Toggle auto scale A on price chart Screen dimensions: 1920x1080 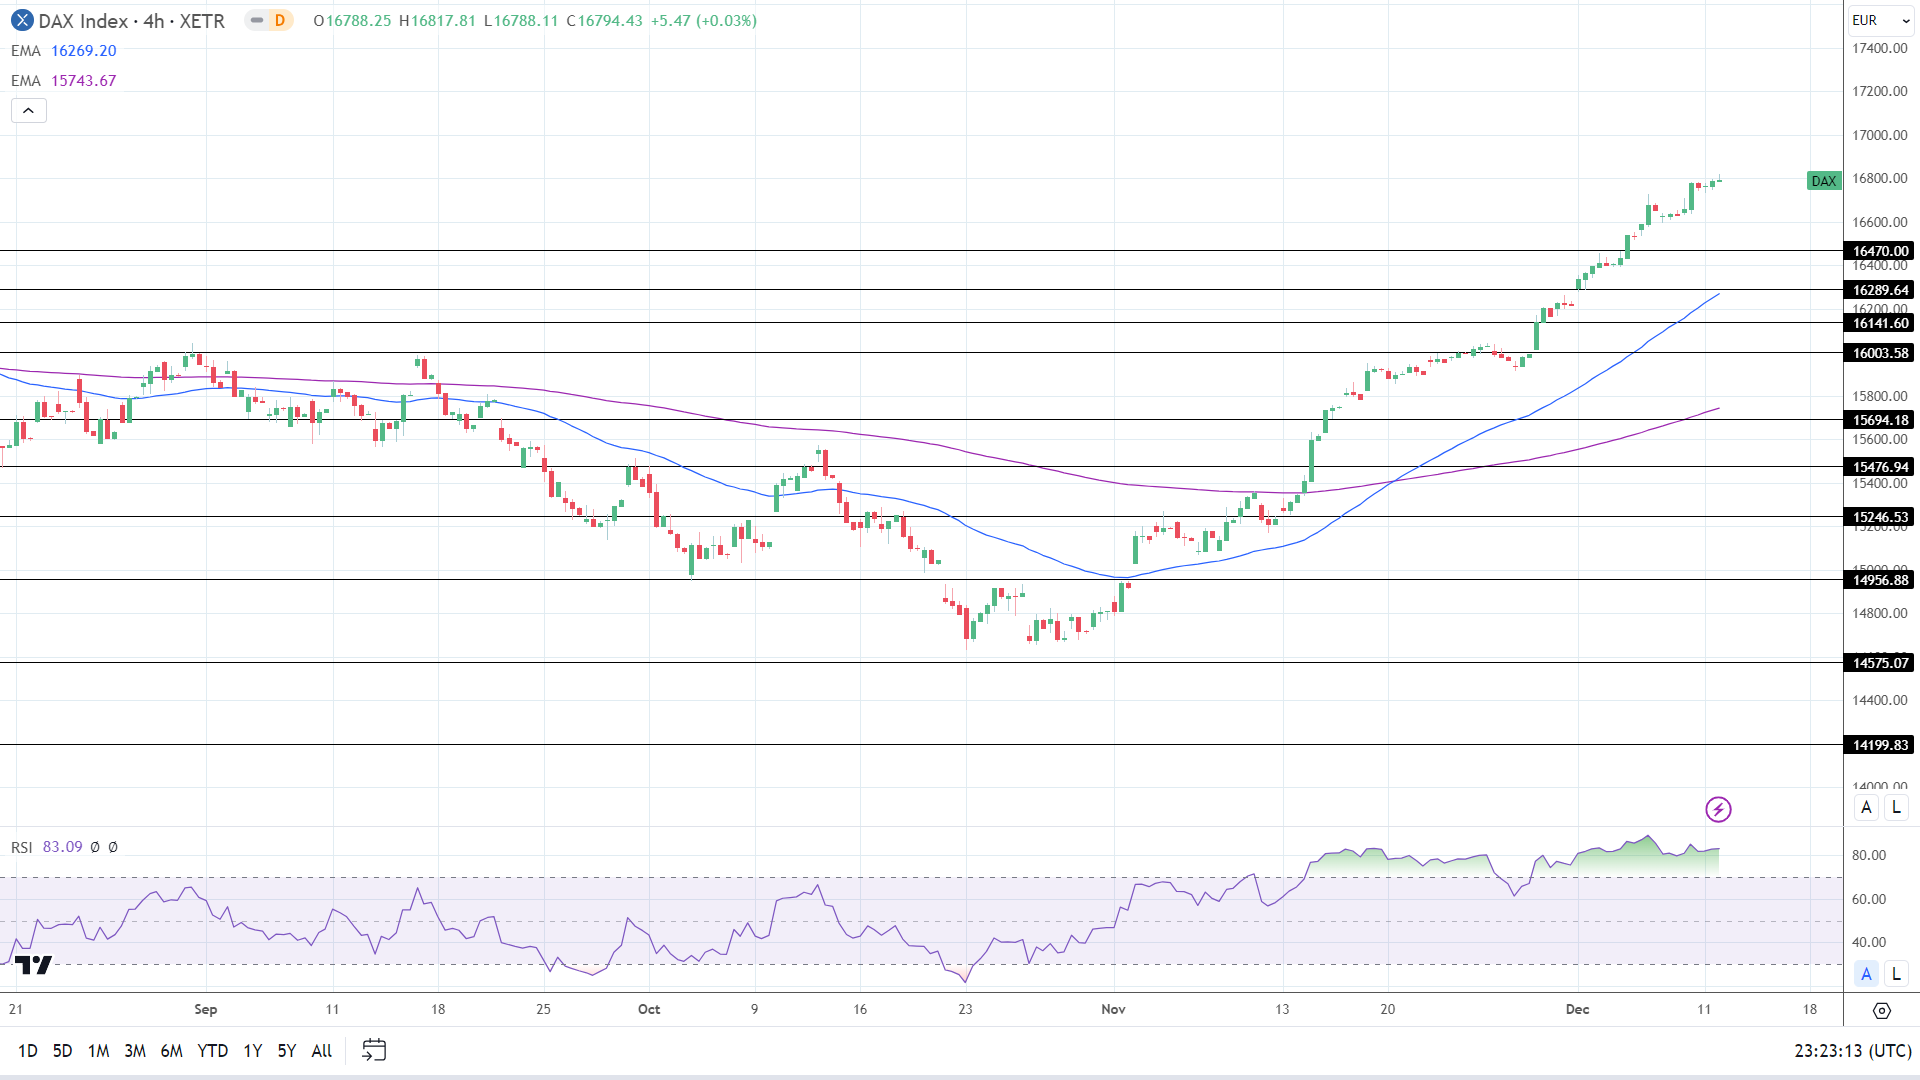coord(1866,807)
